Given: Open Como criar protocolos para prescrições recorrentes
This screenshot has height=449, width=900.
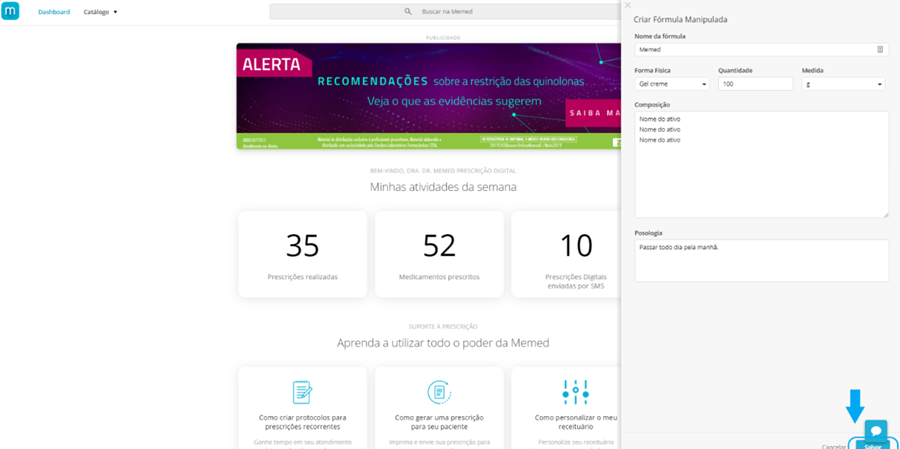Looking at the screenshot, I should click(x=302, y=422).
